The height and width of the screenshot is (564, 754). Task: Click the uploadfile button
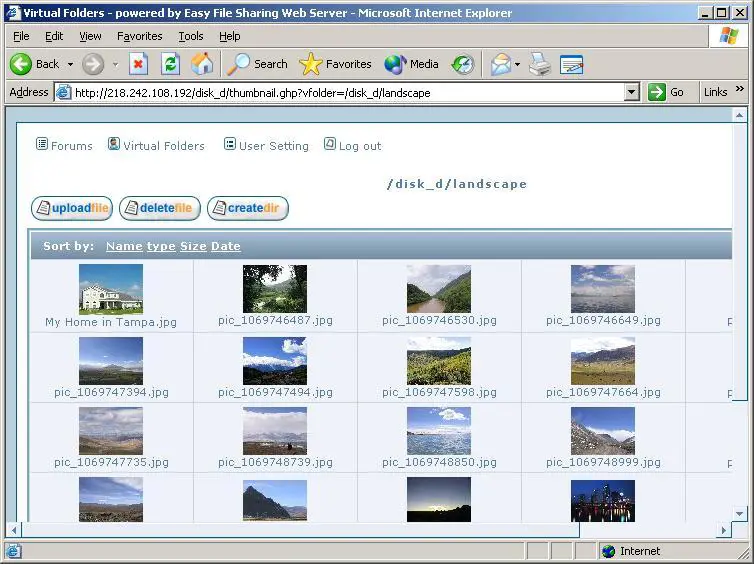point(72,208)
